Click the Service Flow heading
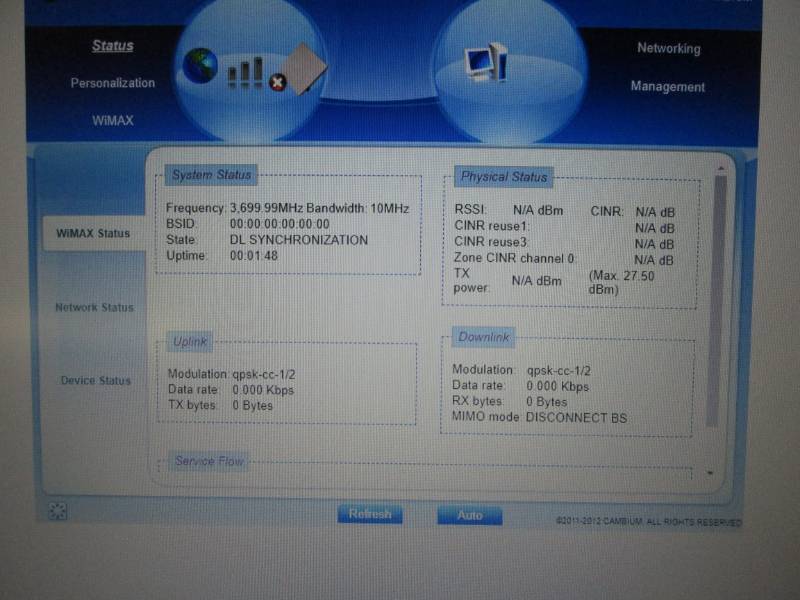This screenshot has width=800, height=600. coord(209,461)
